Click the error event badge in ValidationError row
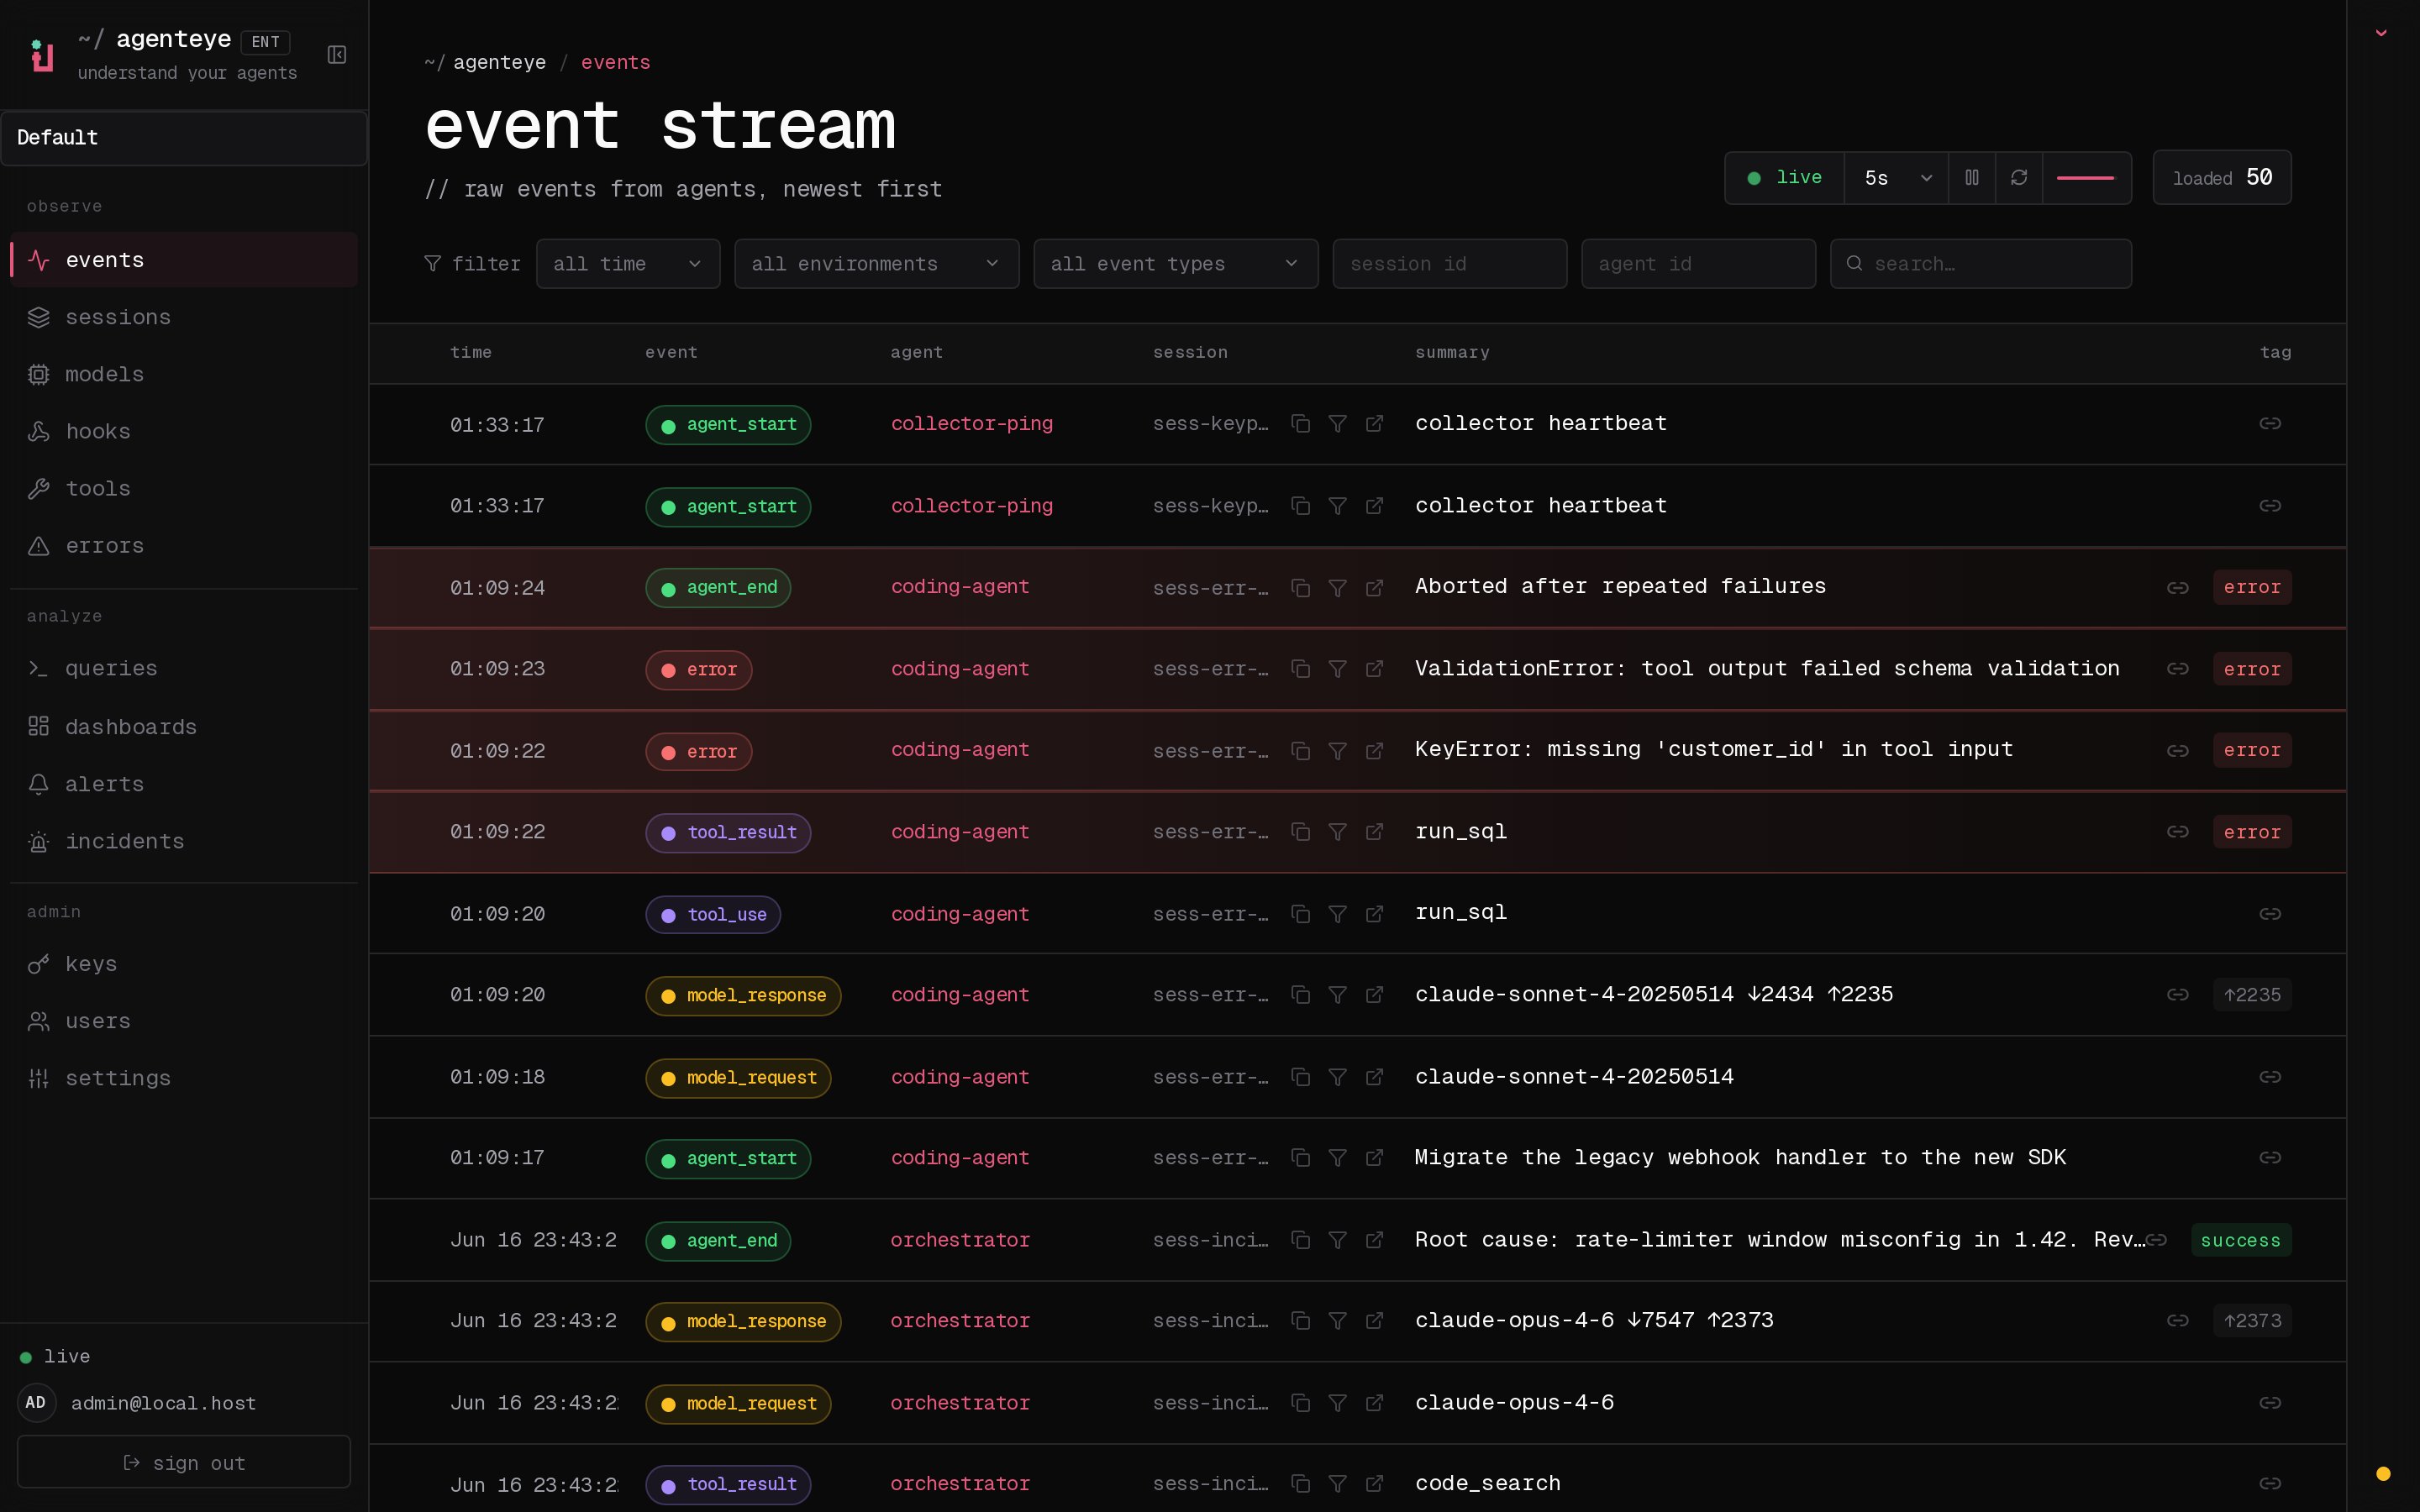The height and width of the screenshot is (1512, 2420). pyautogui.click(x=699, y=670)
